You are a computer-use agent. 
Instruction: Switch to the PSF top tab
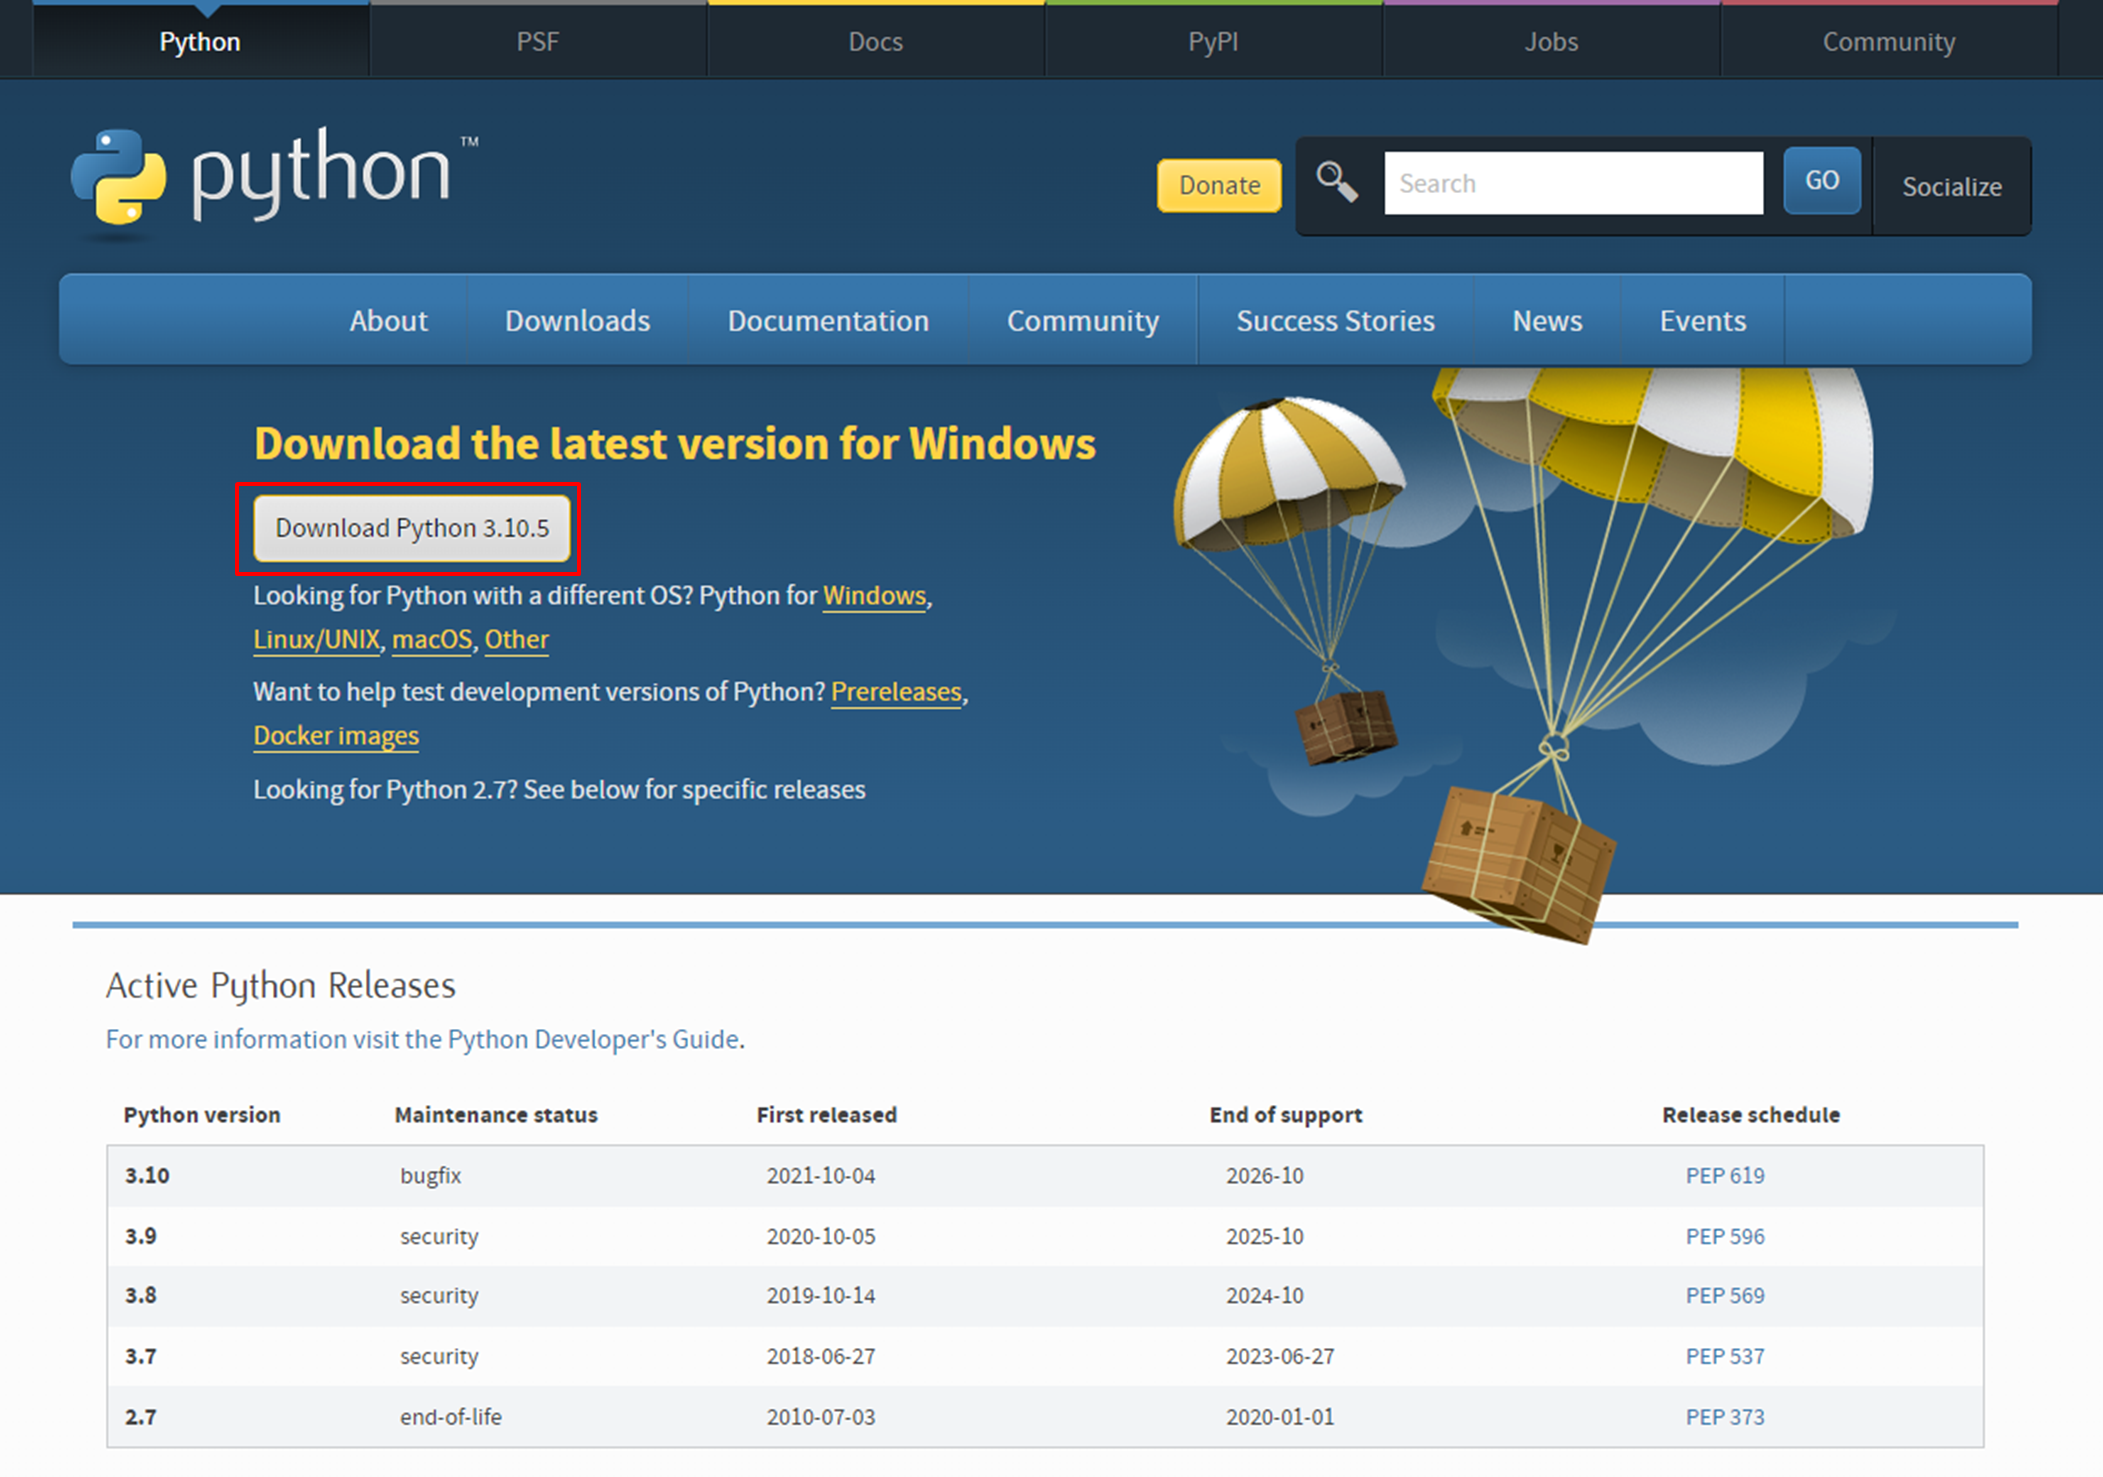tap(538, 42)
